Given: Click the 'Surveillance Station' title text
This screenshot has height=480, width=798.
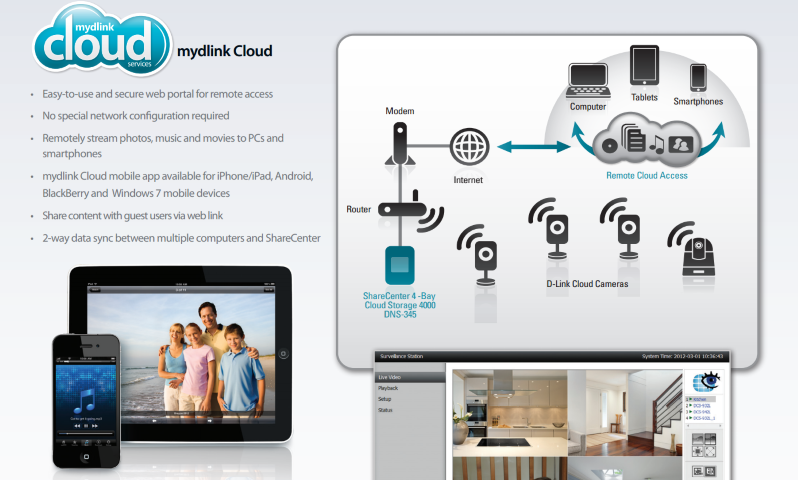Looking at the screenshot, I should coord(402,356).
